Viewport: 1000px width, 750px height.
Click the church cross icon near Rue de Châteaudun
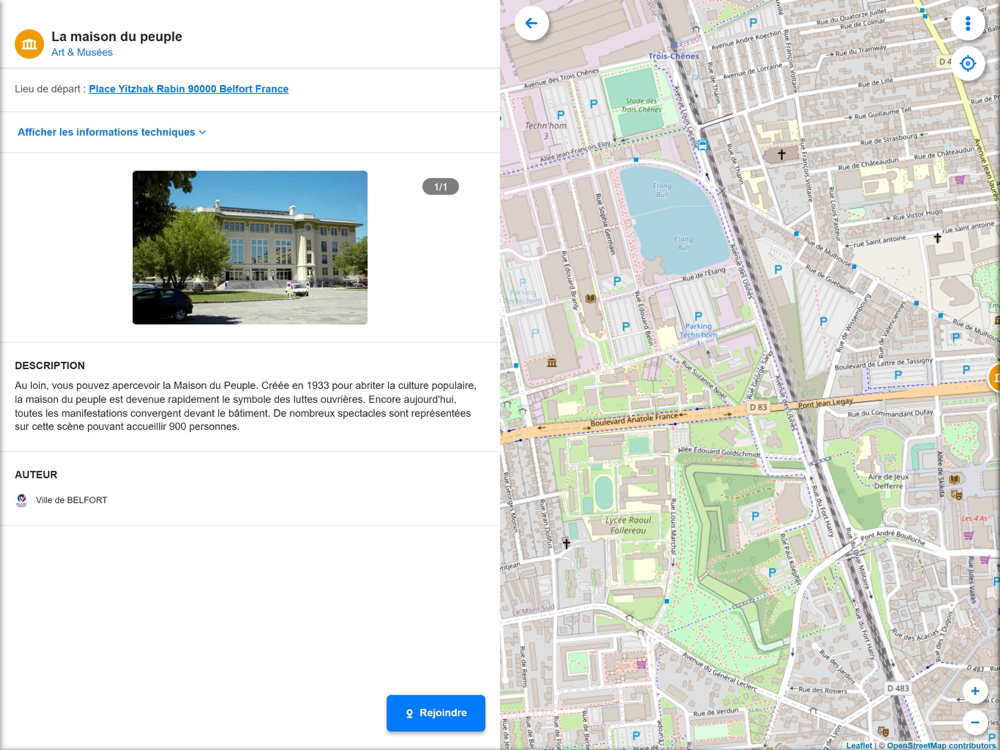[781, 154]
